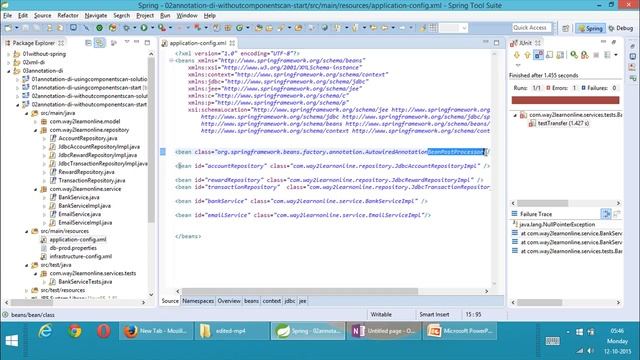Click the green Run button in toolbar

(144, 28)
